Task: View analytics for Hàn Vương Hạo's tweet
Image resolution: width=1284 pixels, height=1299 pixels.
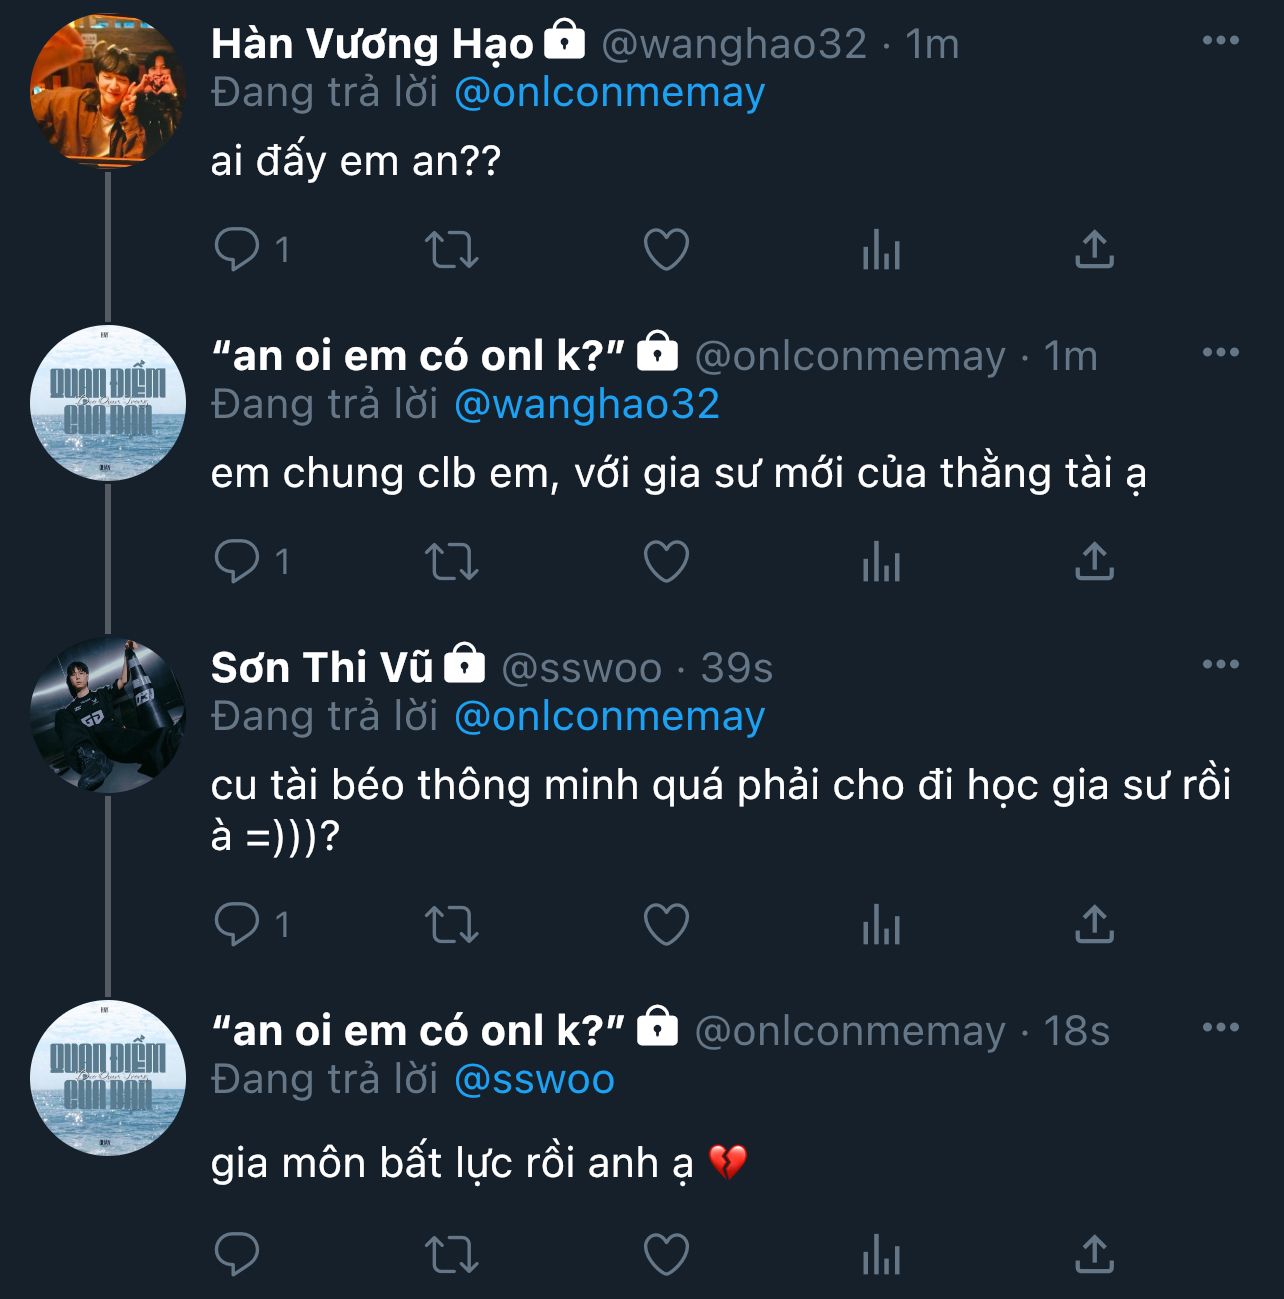Action: click(x=881, y=250)
